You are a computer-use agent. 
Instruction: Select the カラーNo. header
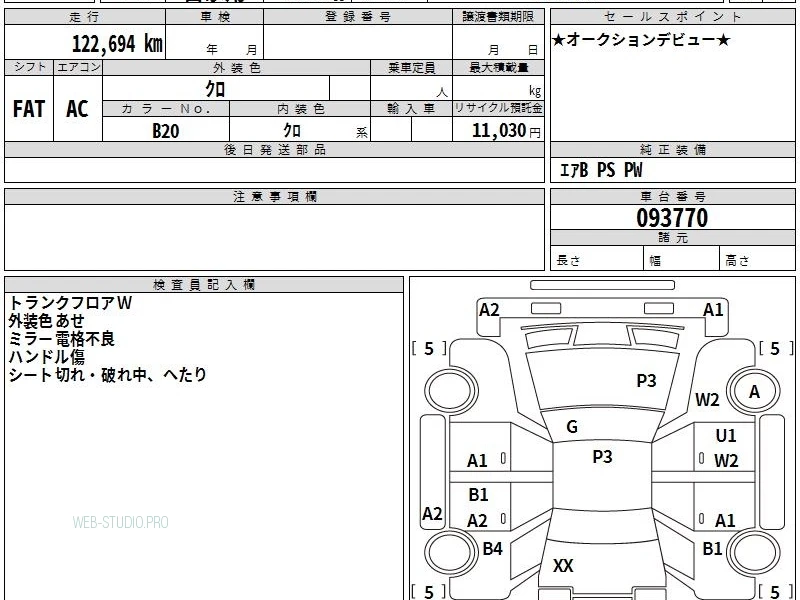click(166, 109)
